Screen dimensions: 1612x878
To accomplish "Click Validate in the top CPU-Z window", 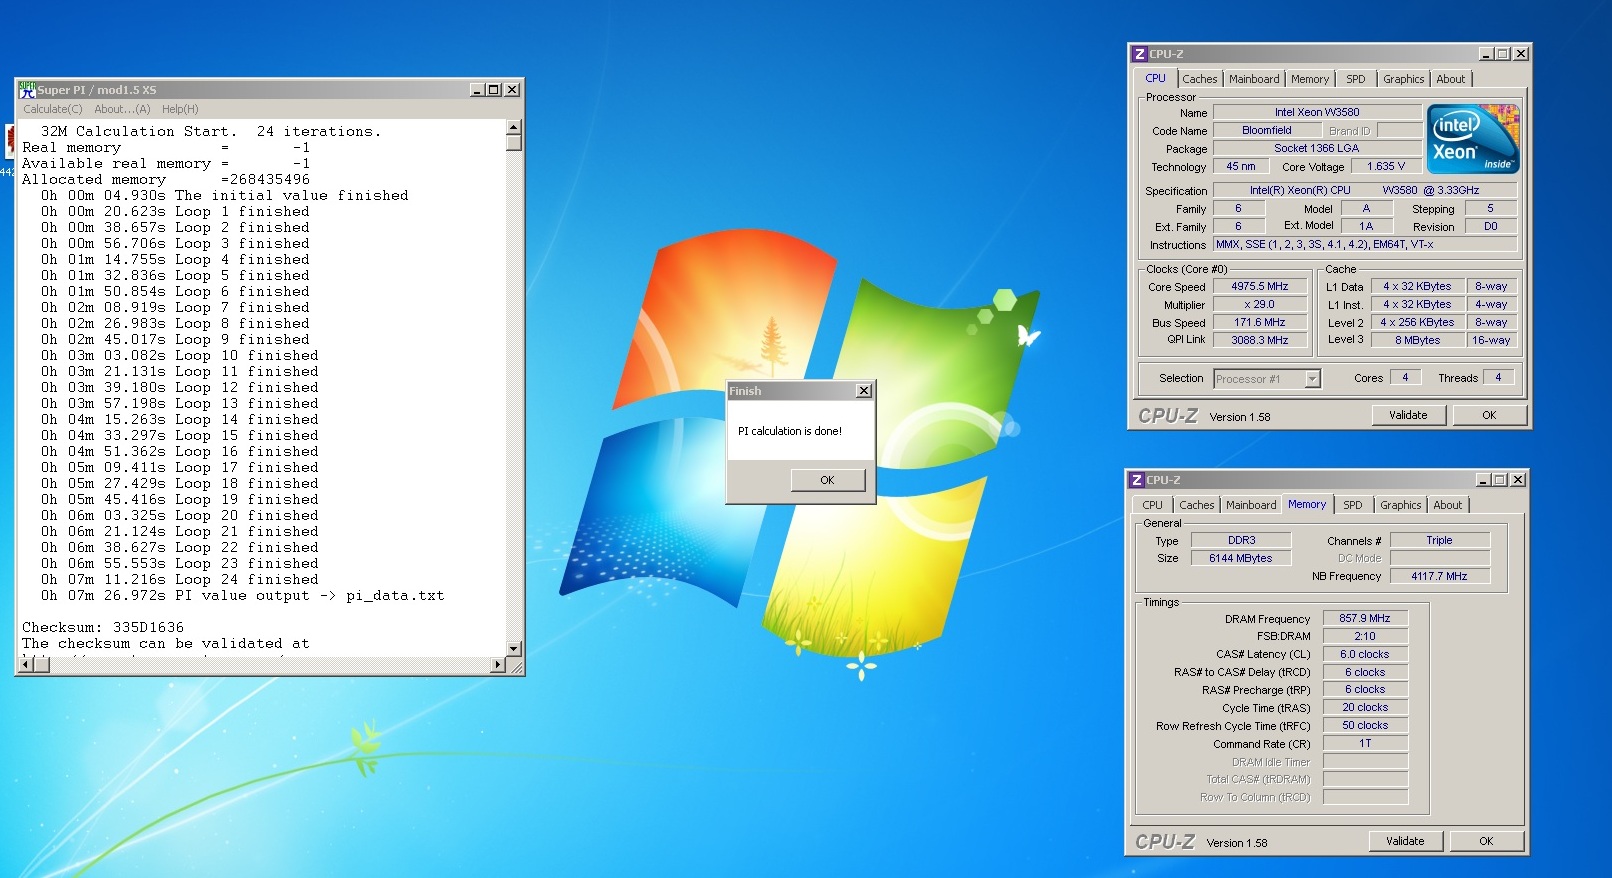I will (1408, 415).
